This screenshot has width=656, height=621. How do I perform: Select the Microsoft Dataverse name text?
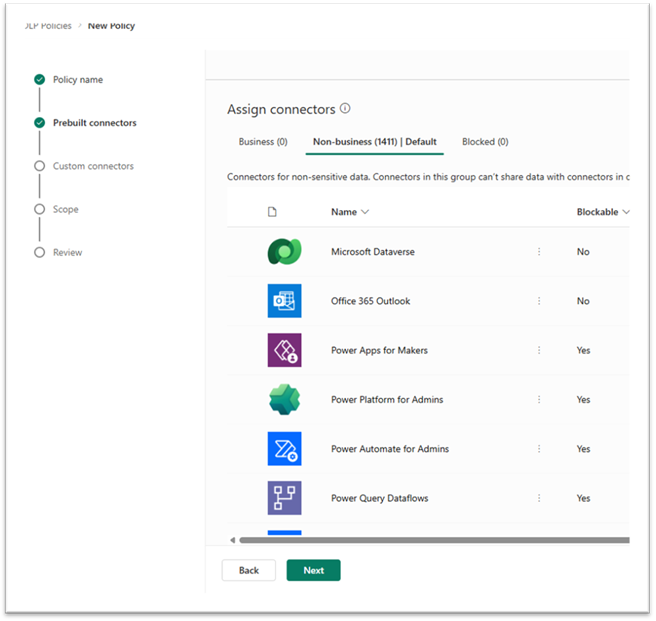(x=373, y=251)
